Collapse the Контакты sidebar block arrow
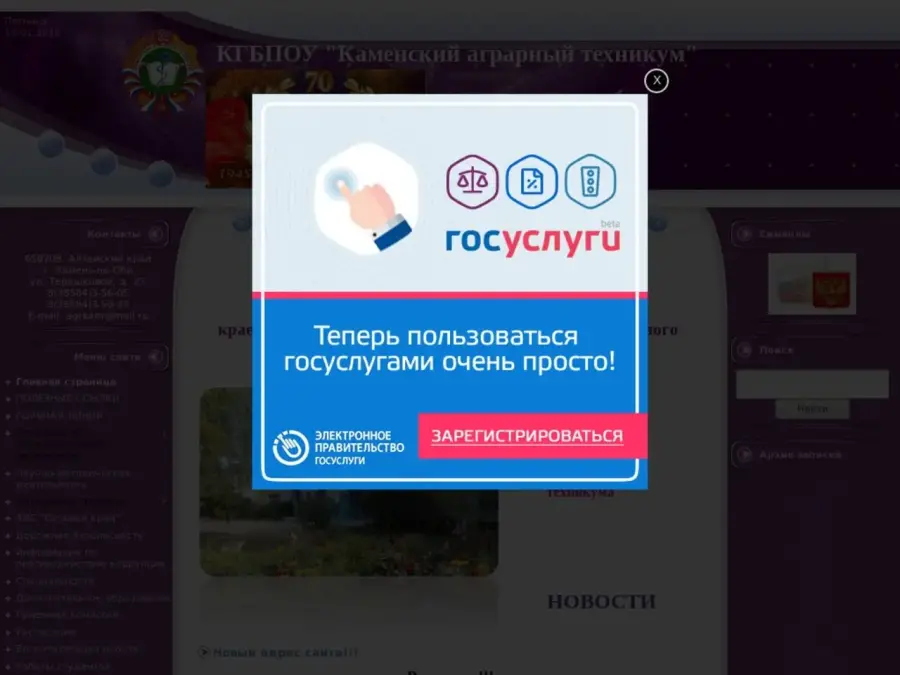Screen dimensions: 900x675 [155, 234]
